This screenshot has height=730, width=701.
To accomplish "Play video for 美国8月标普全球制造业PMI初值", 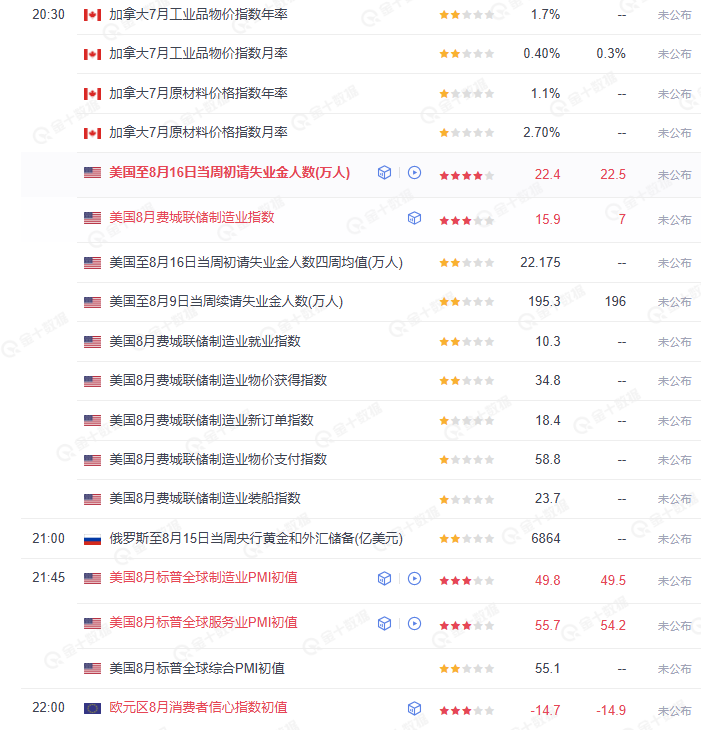I will 414,579.
